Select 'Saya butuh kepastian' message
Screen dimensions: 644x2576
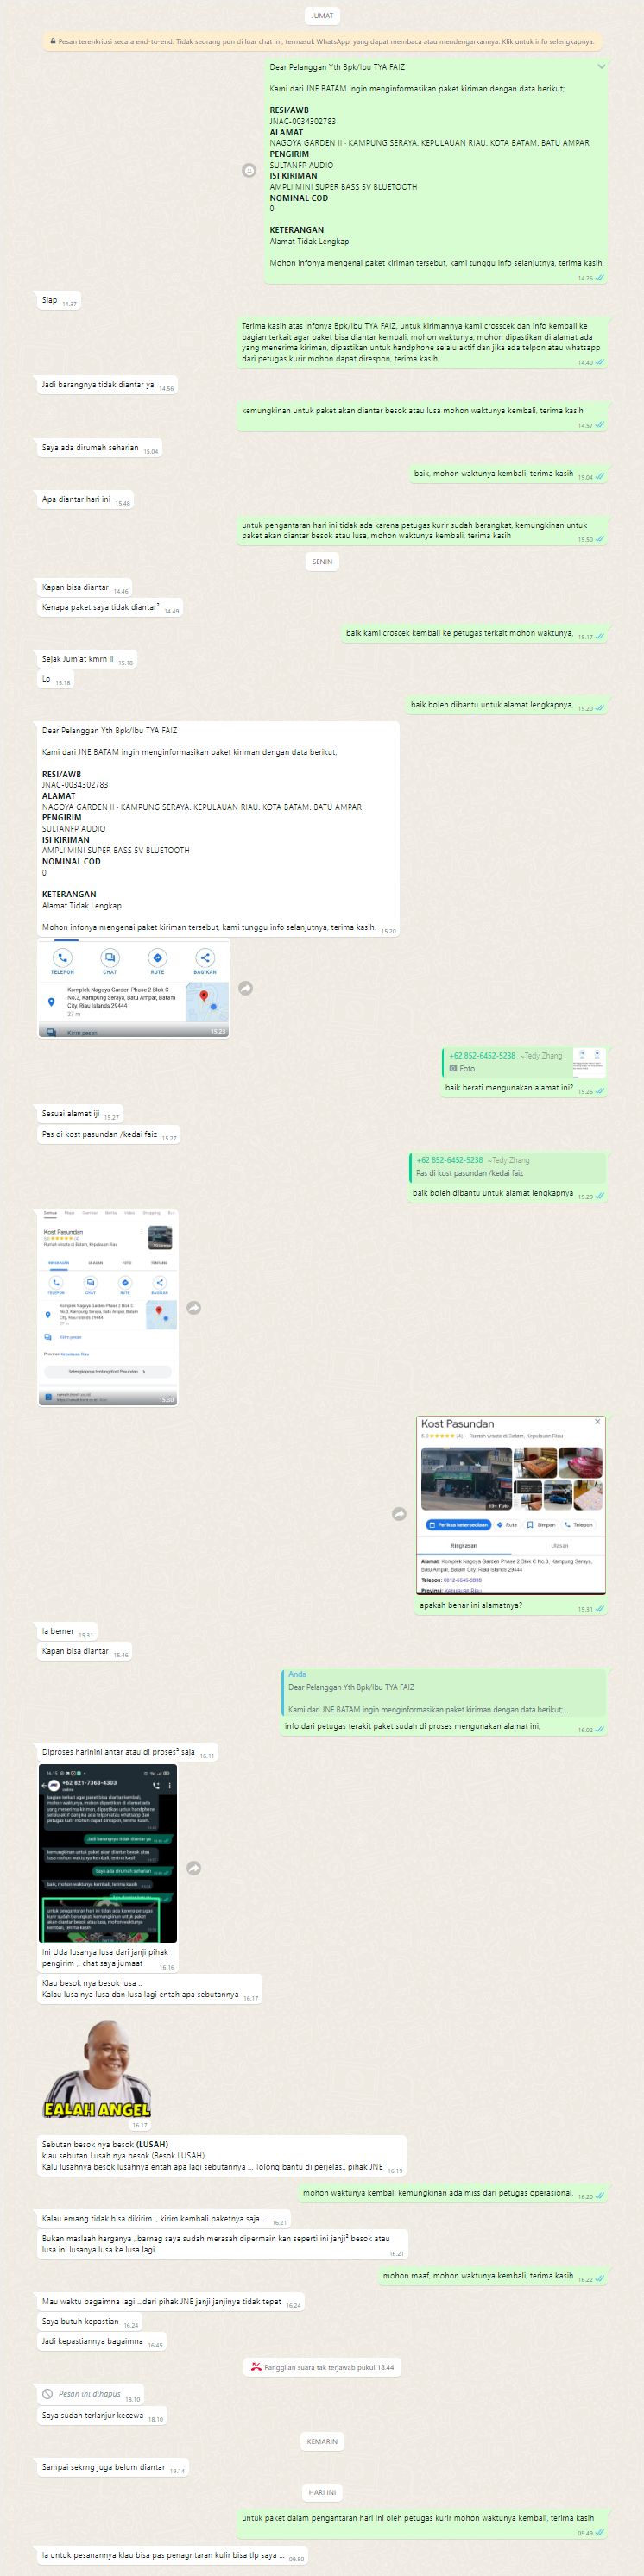(x=89, y=2322)
